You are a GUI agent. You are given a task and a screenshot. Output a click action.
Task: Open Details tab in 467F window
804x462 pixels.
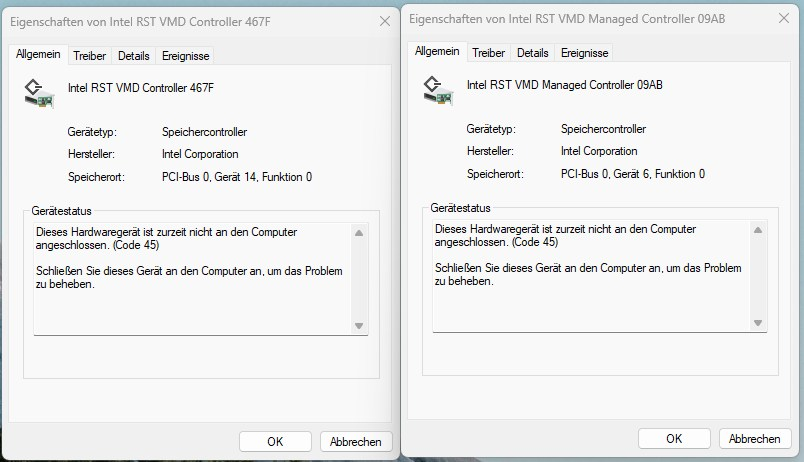pyautogui.click(x=134, y=56)
